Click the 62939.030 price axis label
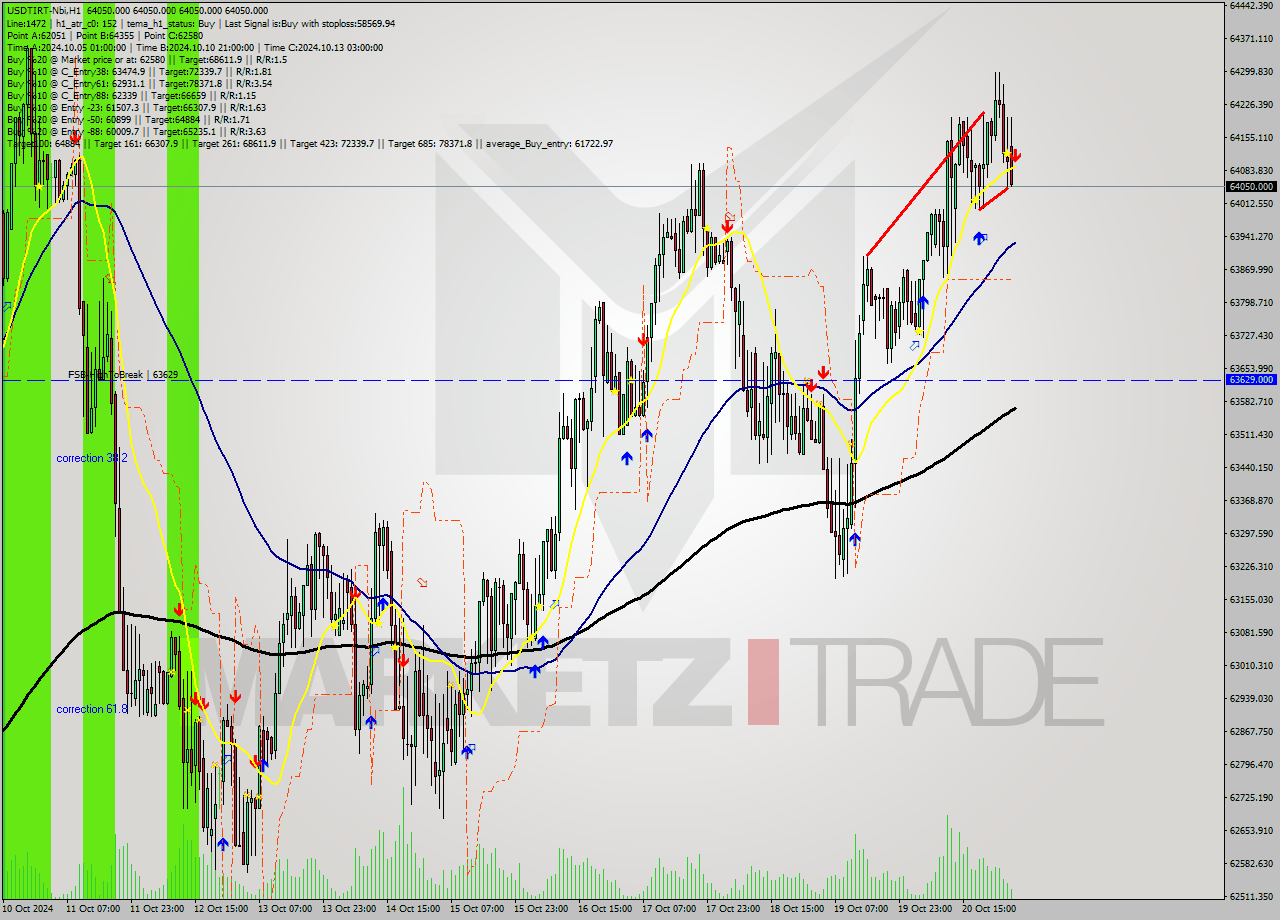This screenshot has height=920, width=1280. 1251,698
